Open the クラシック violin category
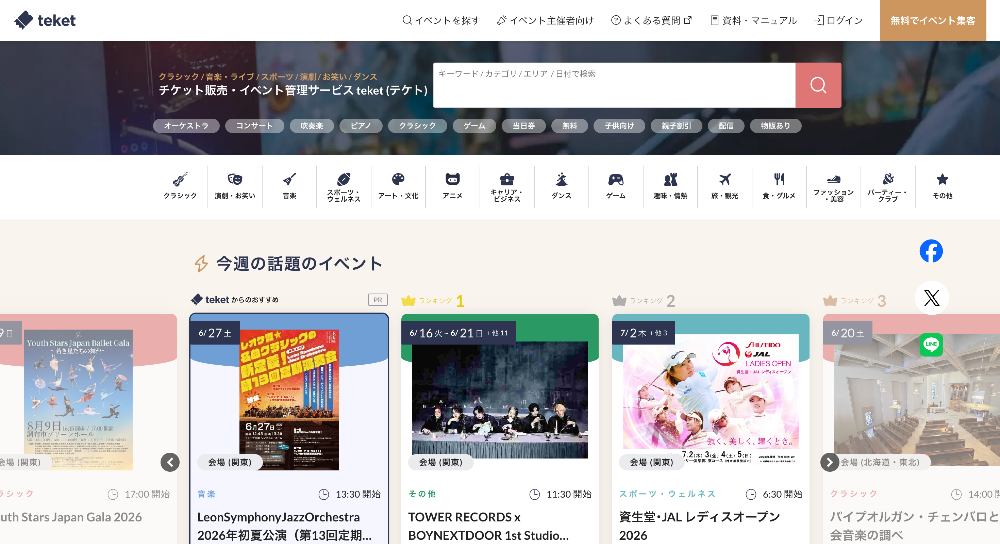Viewport: 1000px width, 544px height. [x=180, y=186]
